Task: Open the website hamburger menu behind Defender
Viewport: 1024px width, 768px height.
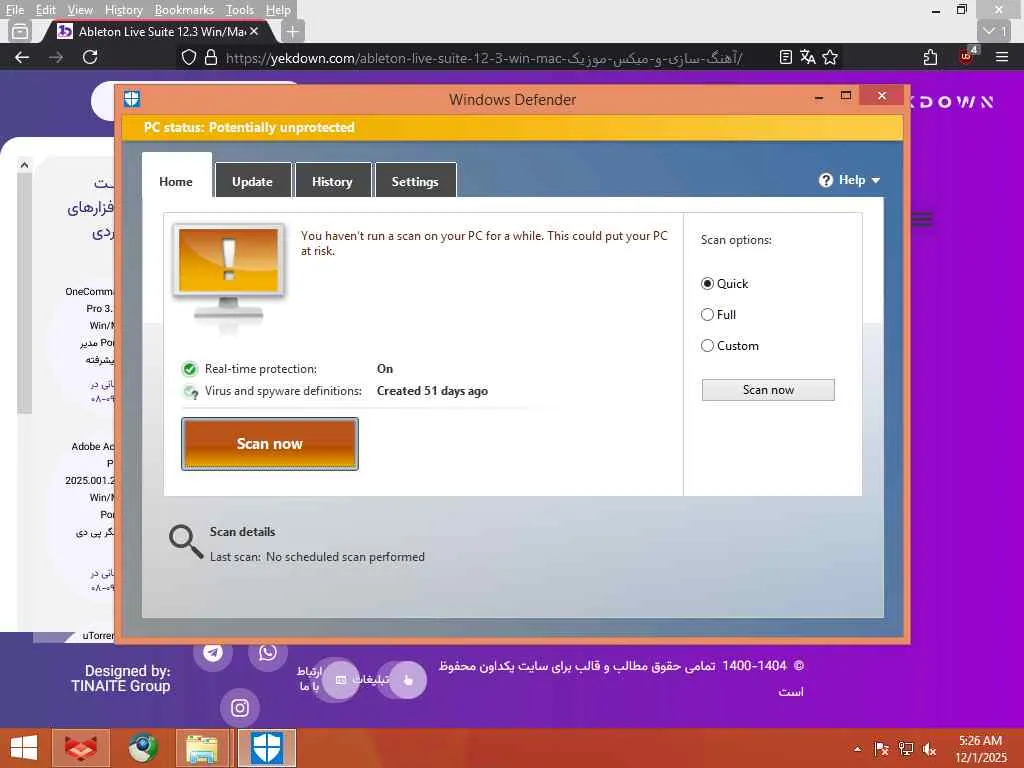Action: pyautogui.click(x=922, y=219)
